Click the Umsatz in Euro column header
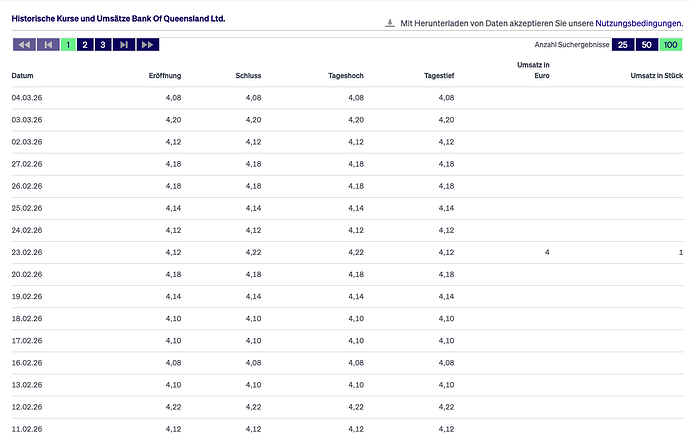Image resolution: width=690 pixels, height=439 pixels. click(533, 70)
